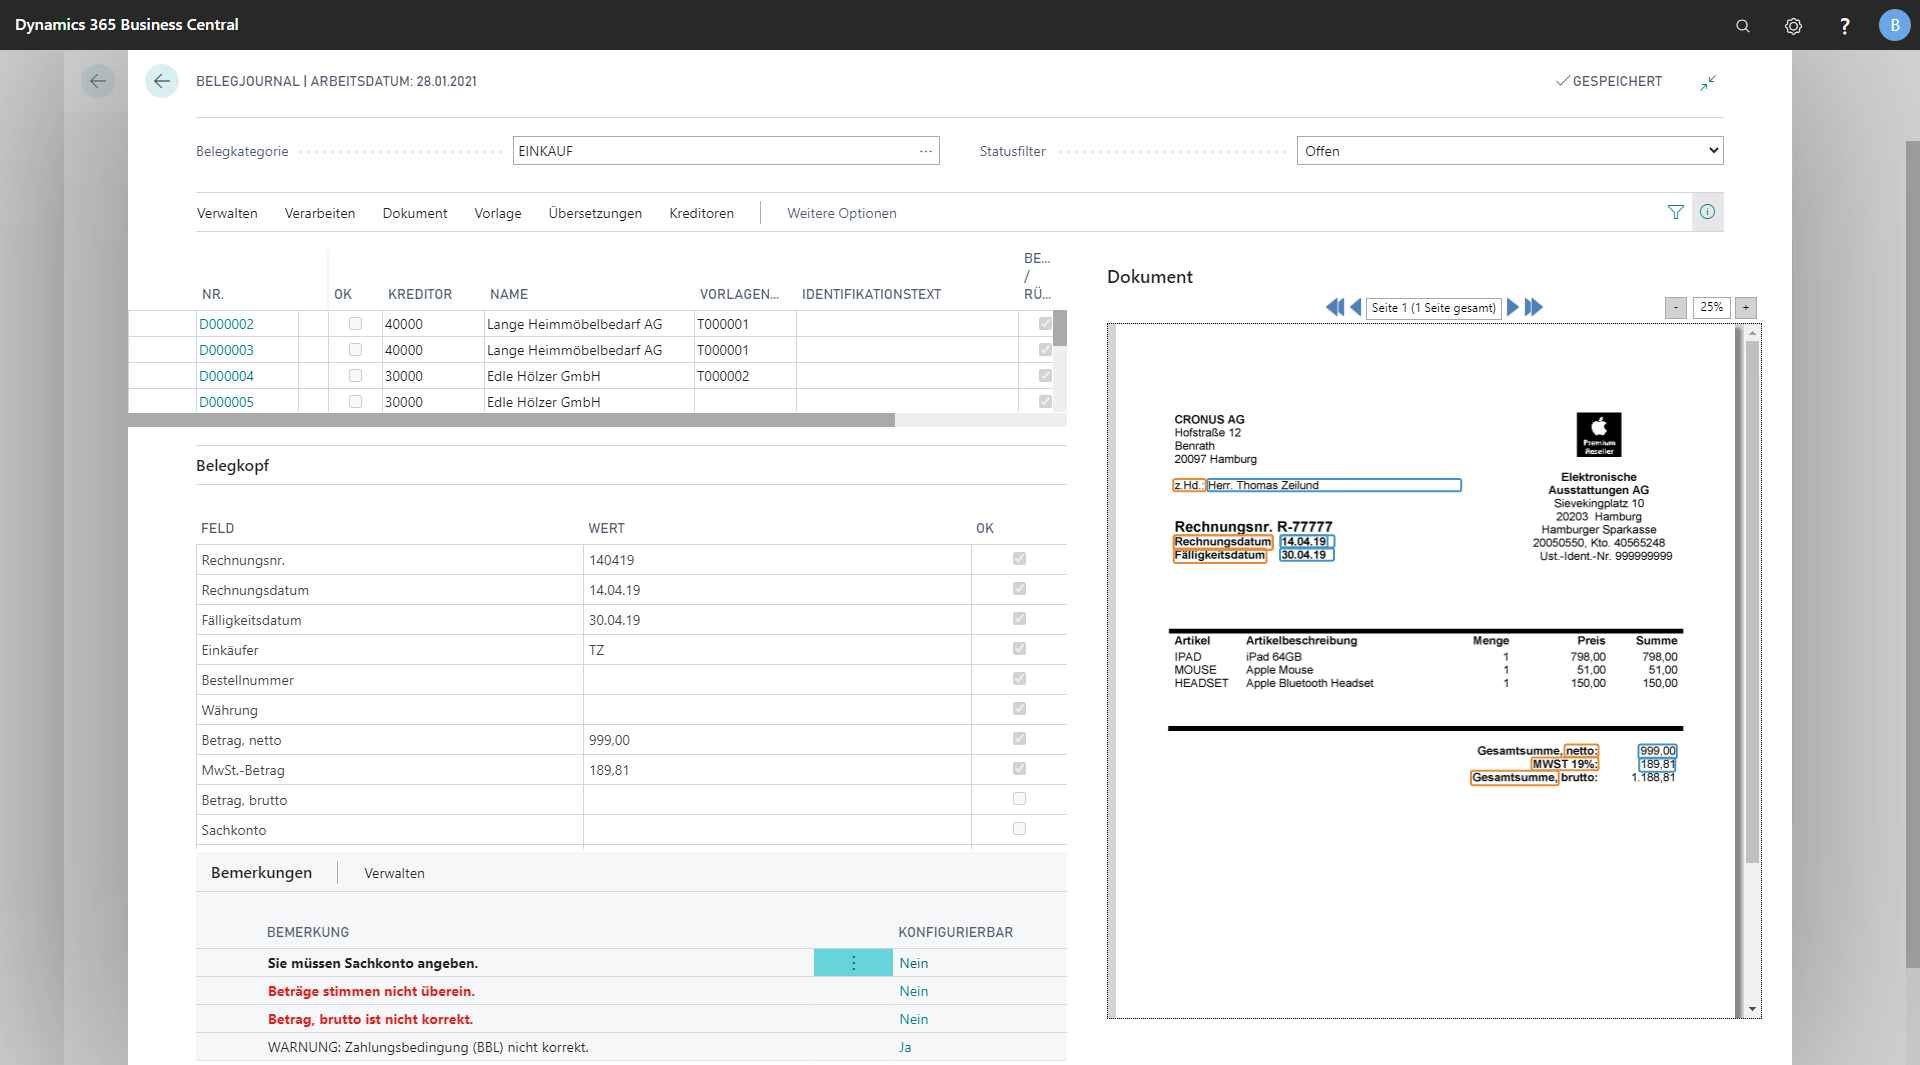Go back using the Belegjournal back arrow
Viewport: 1920px width, 1065px height.
pyautogui.click(x=162, y=81)
